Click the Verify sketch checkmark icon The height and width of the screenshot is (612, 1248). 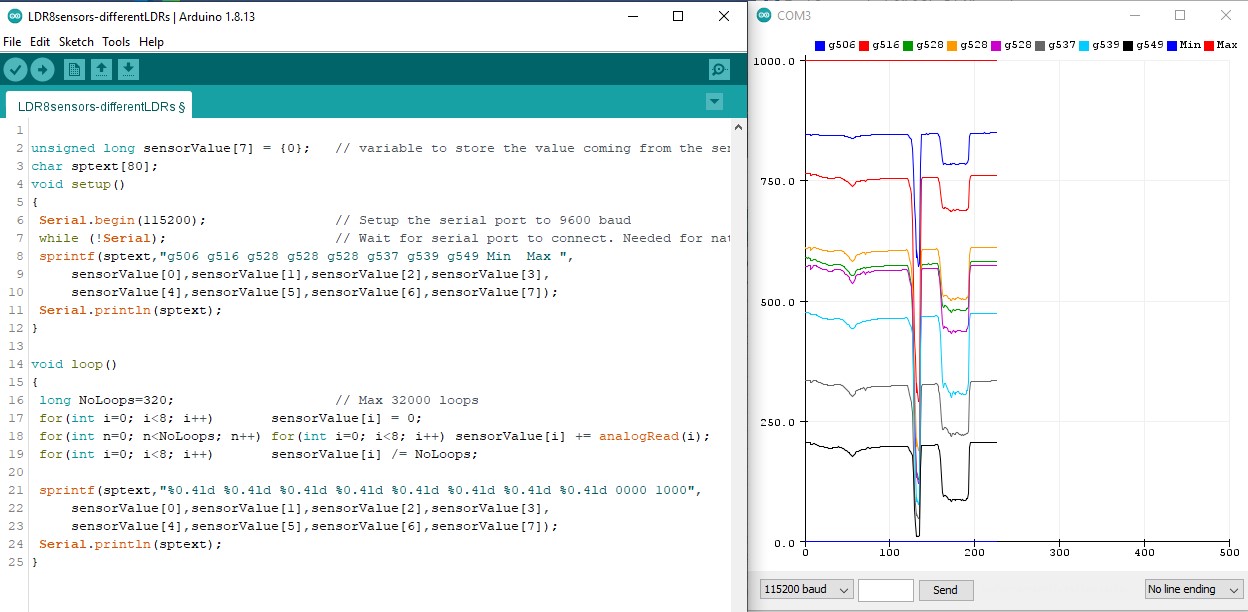tap(15, 69)
